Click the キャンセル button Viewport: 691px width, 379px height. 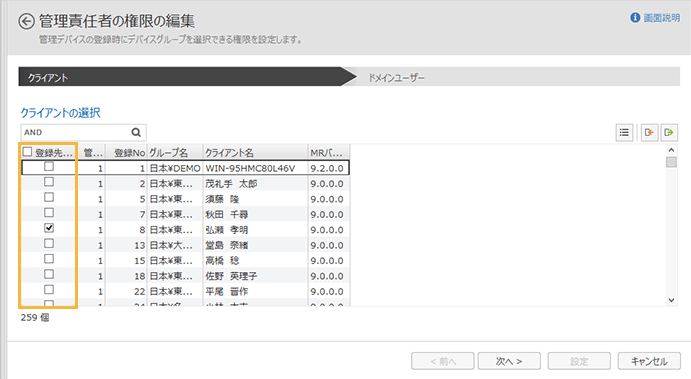pos(649,361)
